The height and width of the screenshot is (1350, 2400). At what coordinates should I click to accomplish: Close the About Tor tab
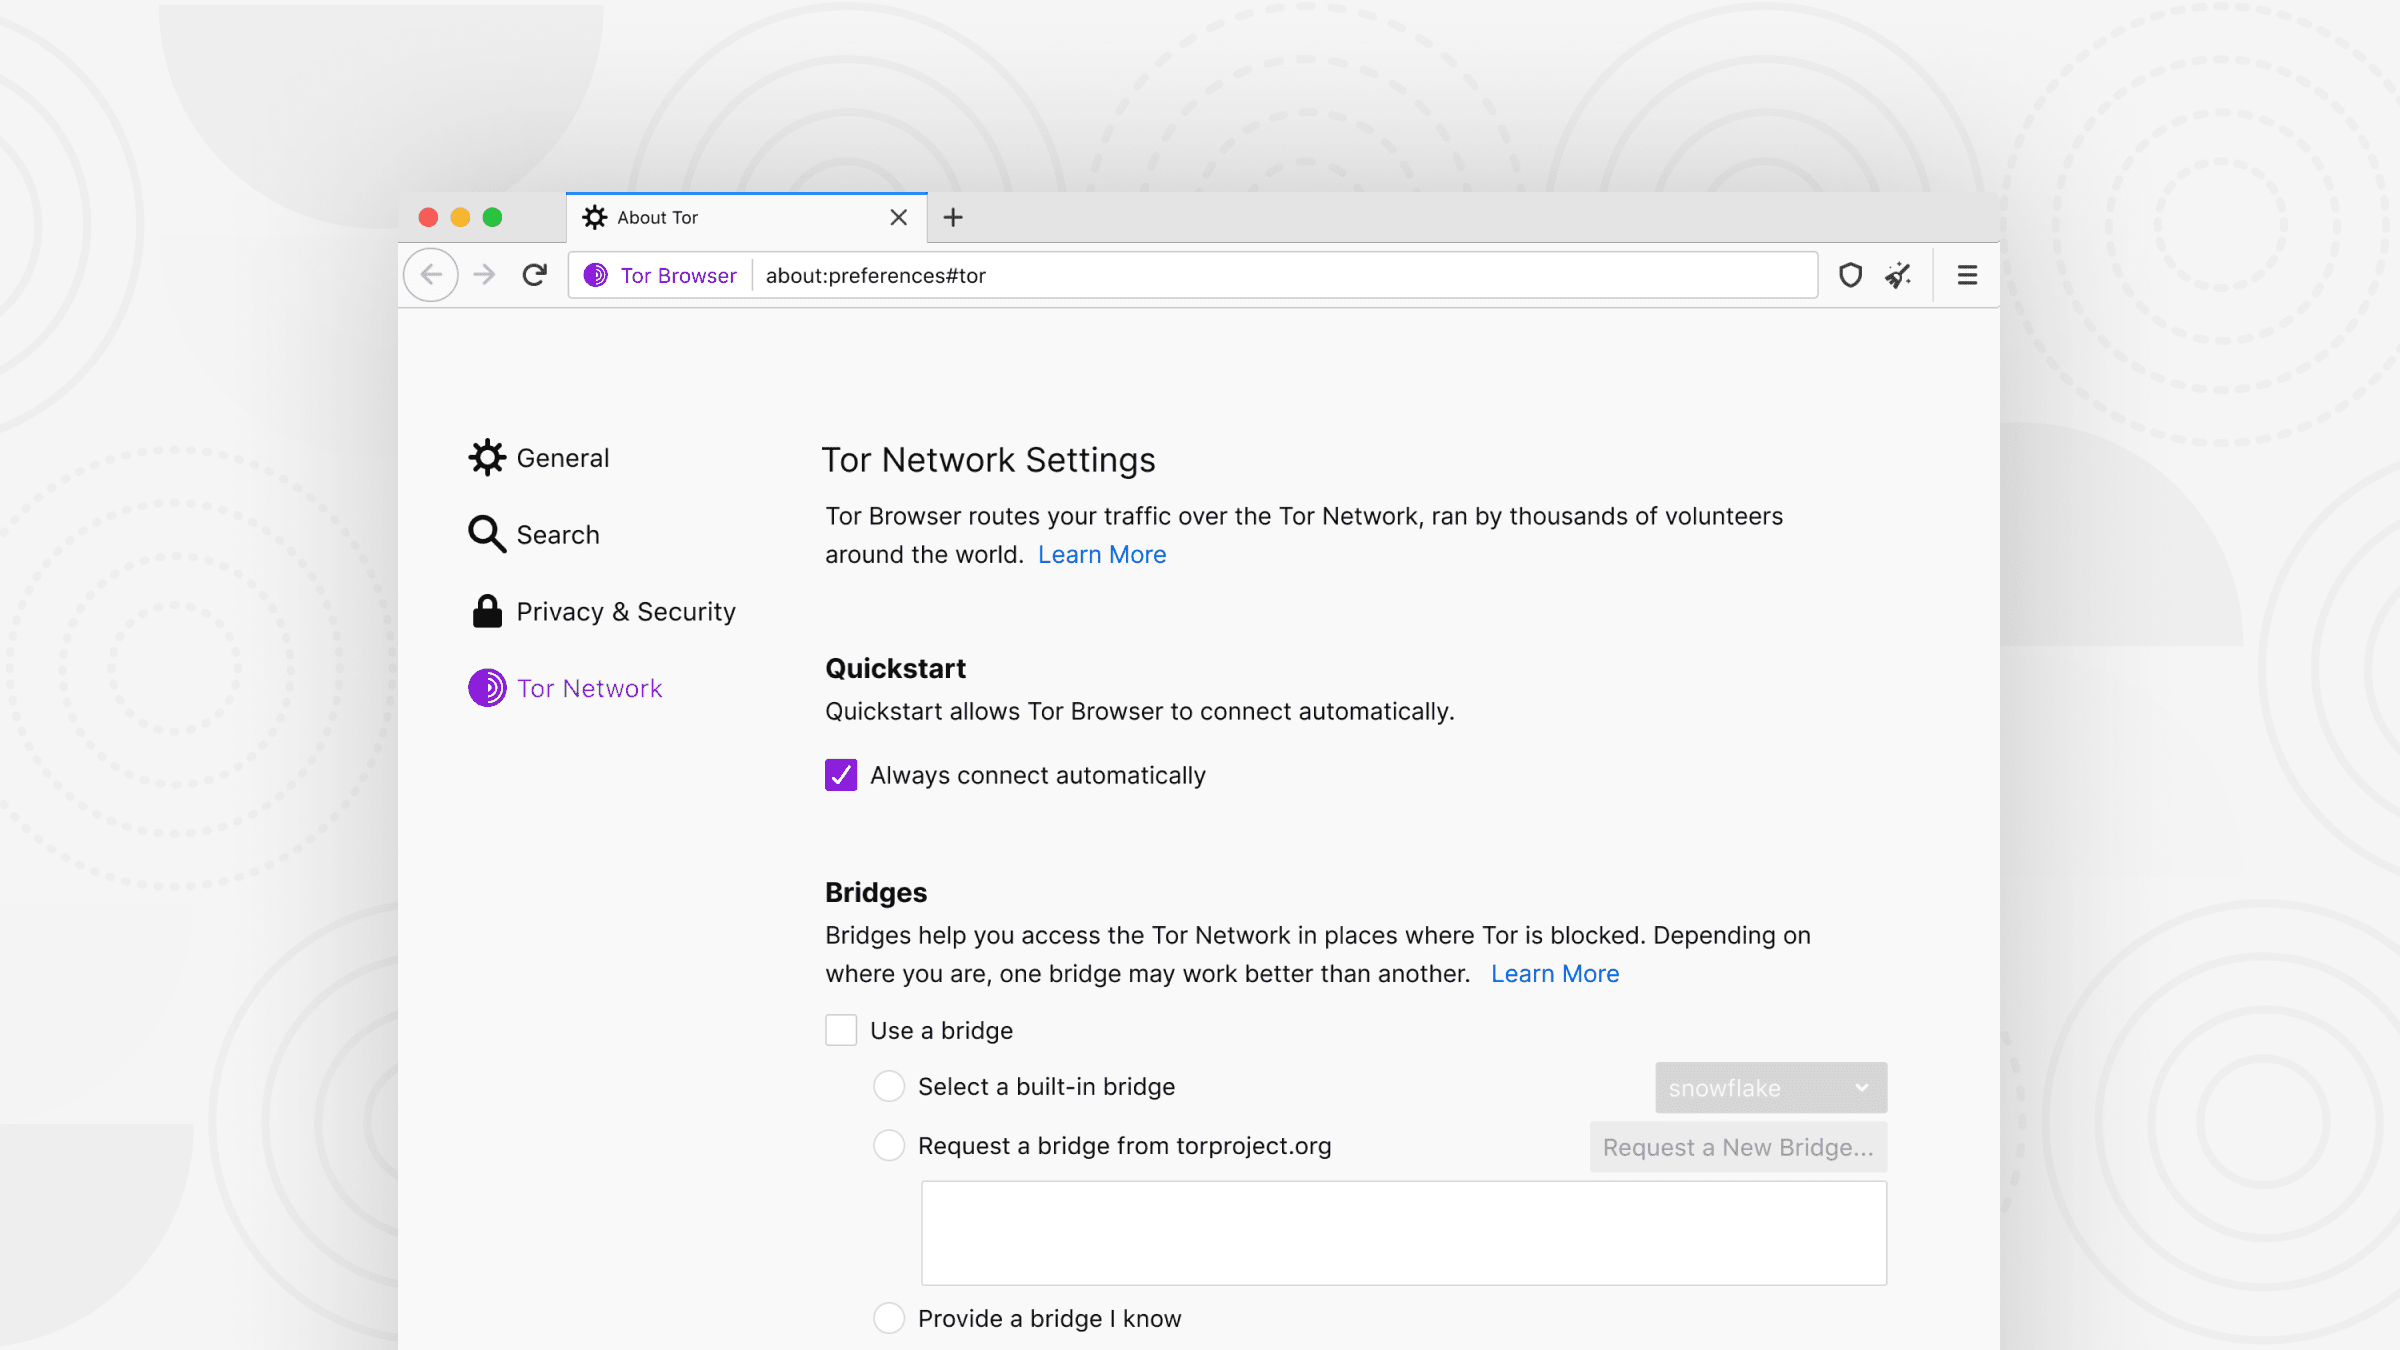[899, 217]
